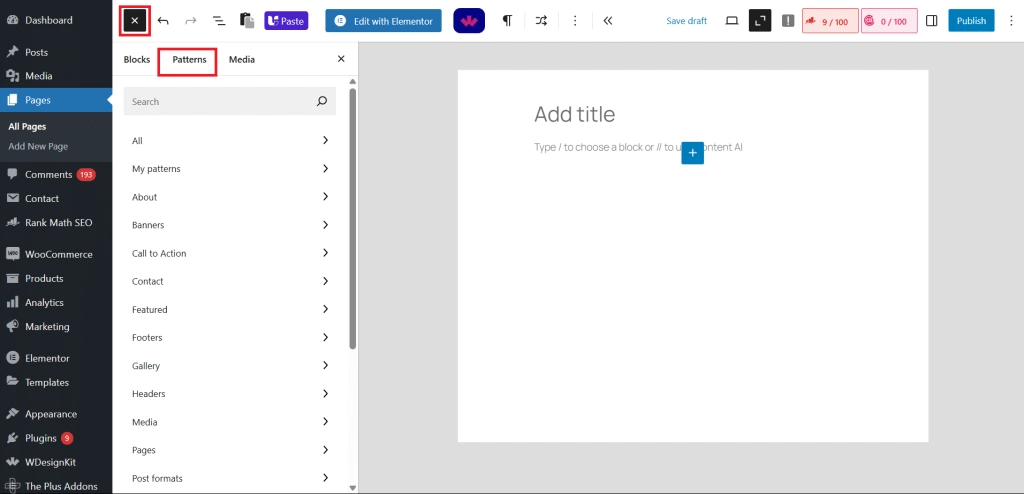Screen dimensions: 1024x494
Task: Click the patterns Search field
Action: tap(220, 102)
